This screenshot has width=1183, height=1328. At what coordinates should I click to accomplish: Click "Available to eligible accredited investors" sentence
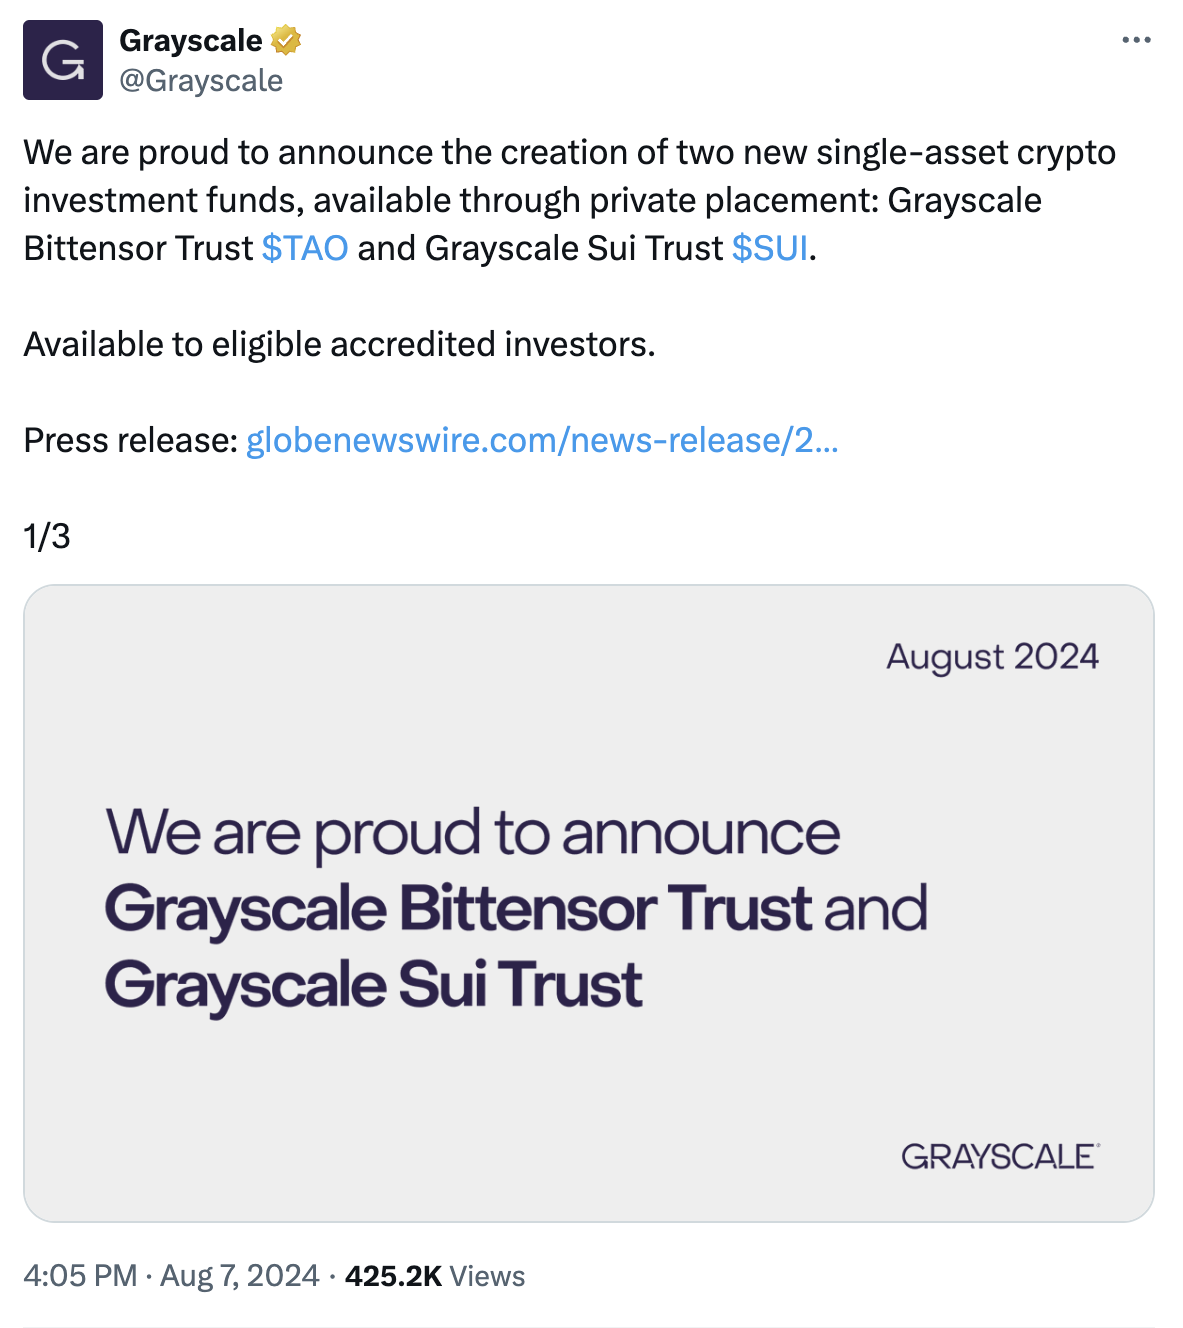point(339,344)
